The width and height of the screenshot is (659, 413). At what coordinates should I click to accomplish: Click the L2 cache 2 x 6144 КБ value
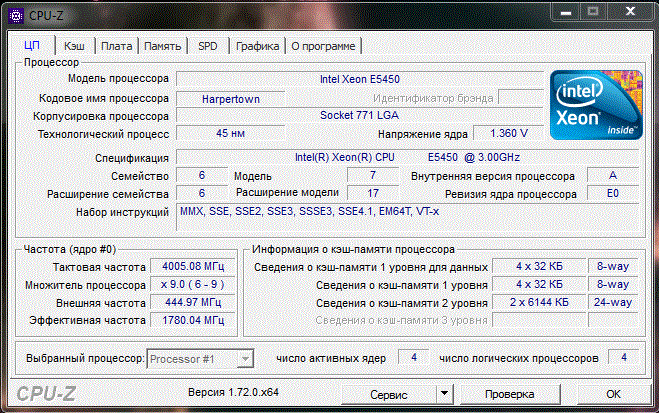coord(539,302)
